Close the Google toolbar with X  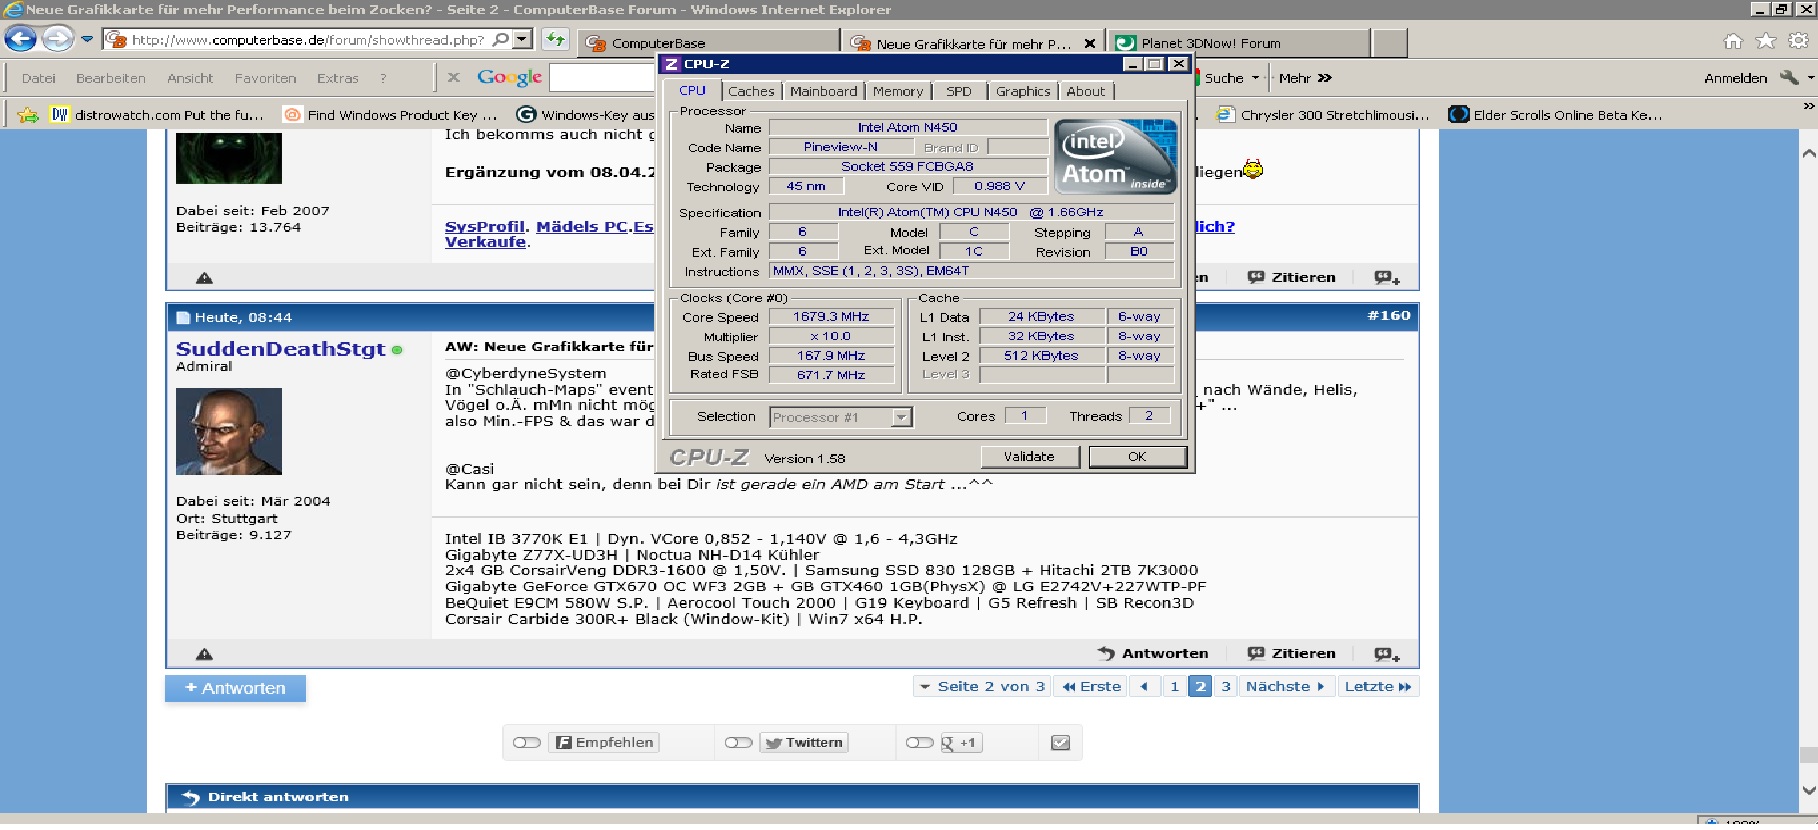[454, 78]
